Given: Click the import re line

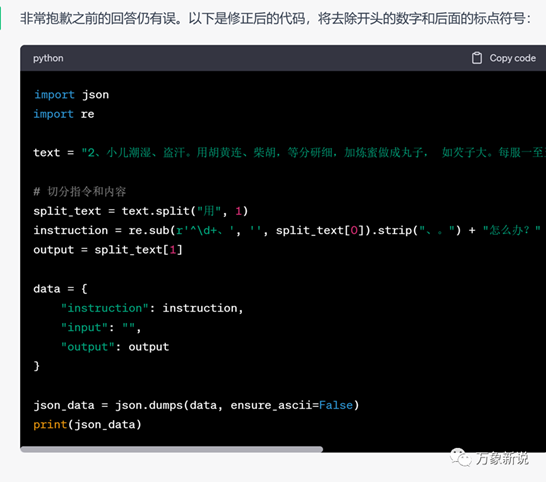Looking at the screenshot, I should tap(64, 114).
